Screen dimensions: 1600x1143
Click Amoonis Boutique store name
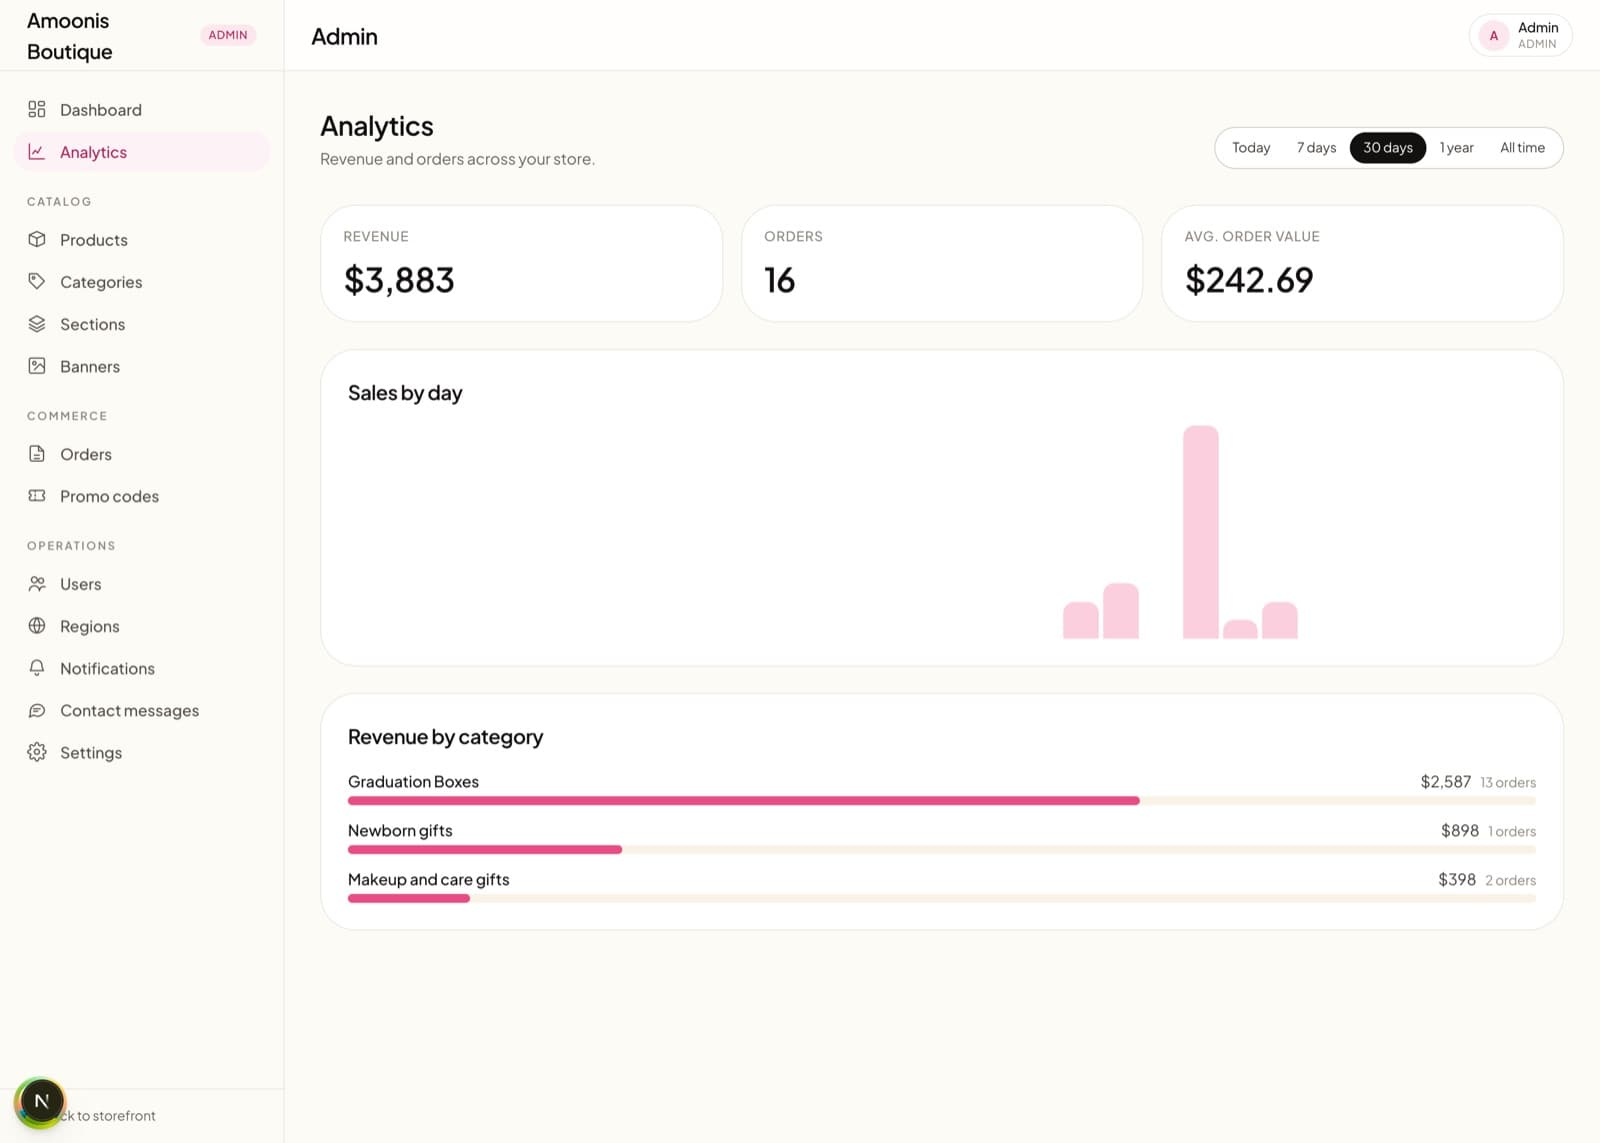coord(70,36)
